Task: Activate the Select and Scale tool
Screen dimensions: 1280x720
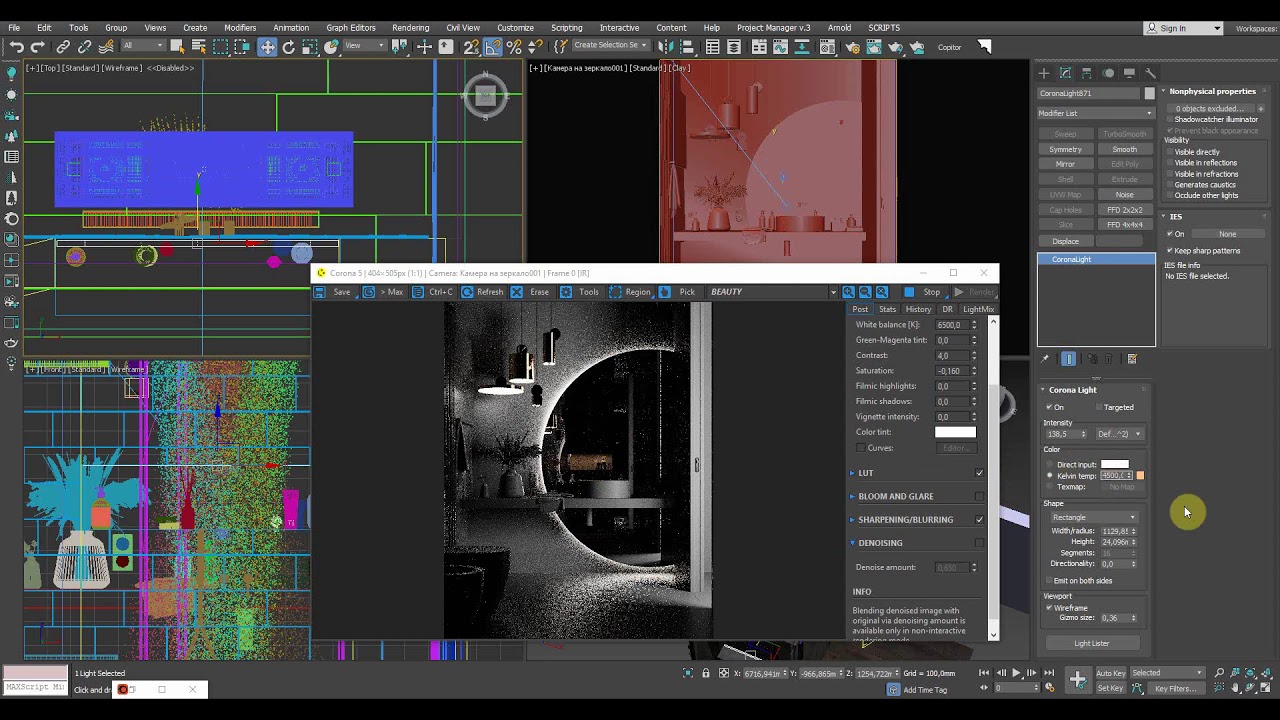Action: [x=311, y=47]
